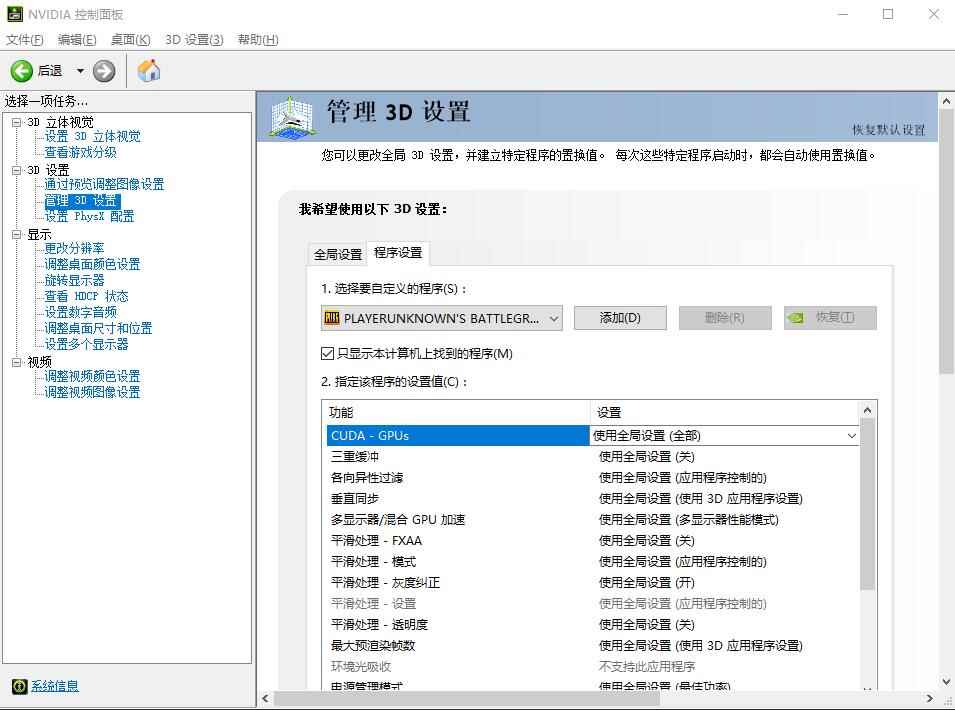Select 调整视频图像设置 in tree
Viewport: 955px width, 710px height.
click(x=93, y=392)
